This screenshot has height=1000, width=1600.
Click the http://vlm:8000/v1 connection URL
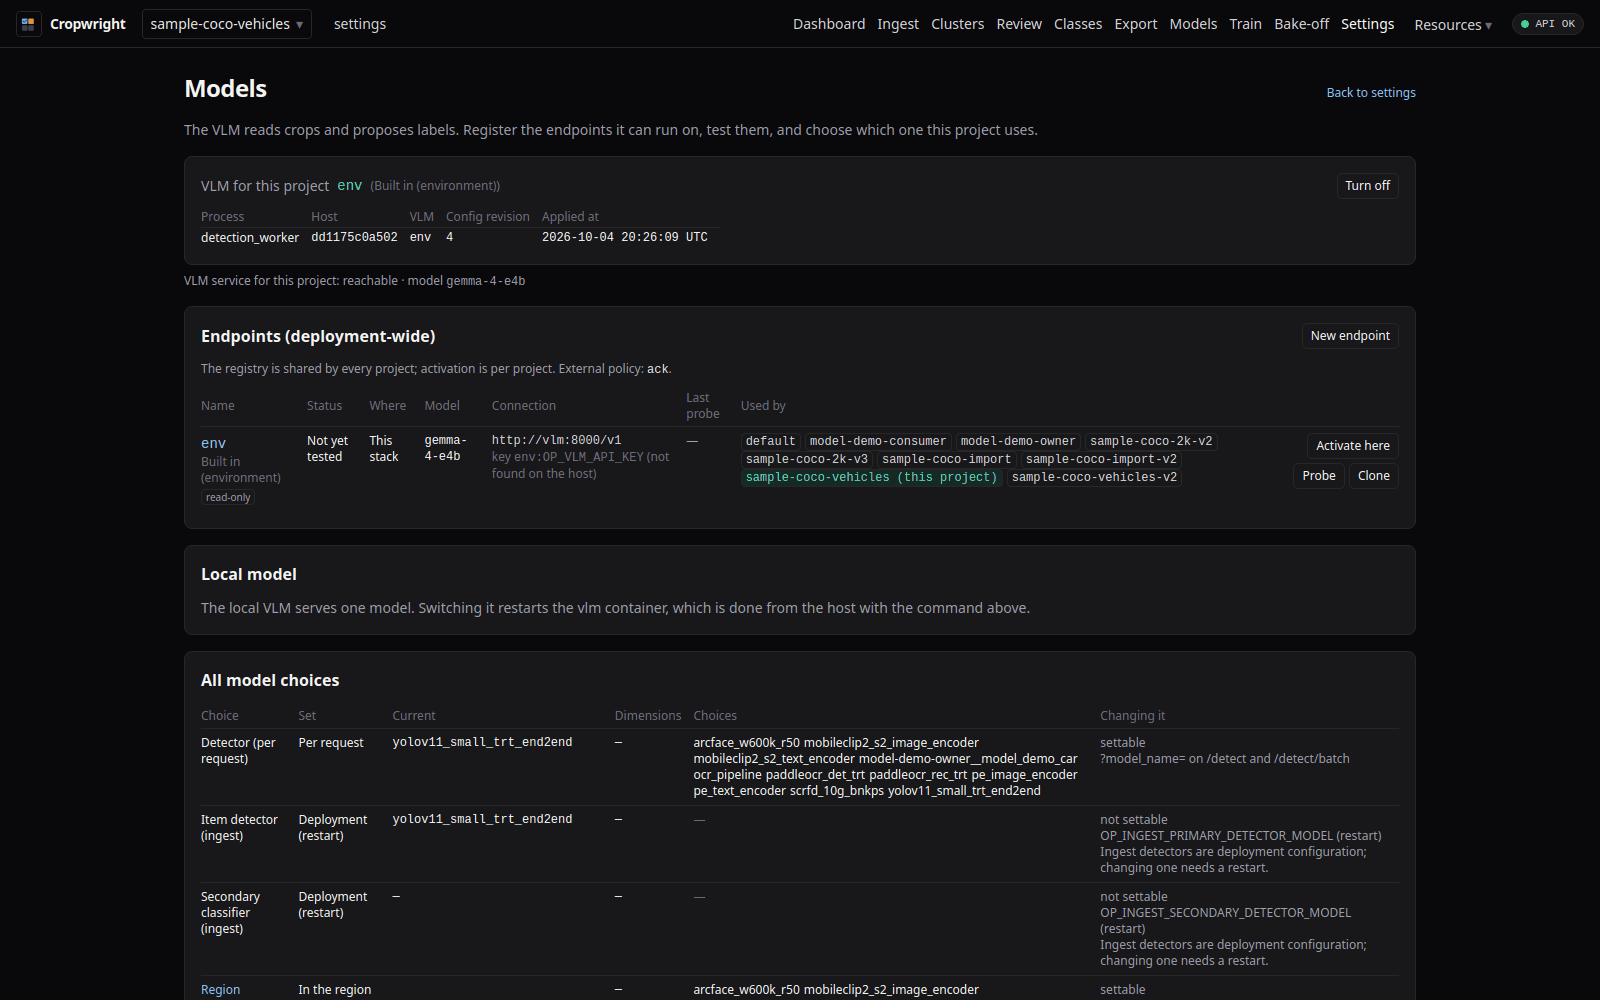[x=556, y=441]
